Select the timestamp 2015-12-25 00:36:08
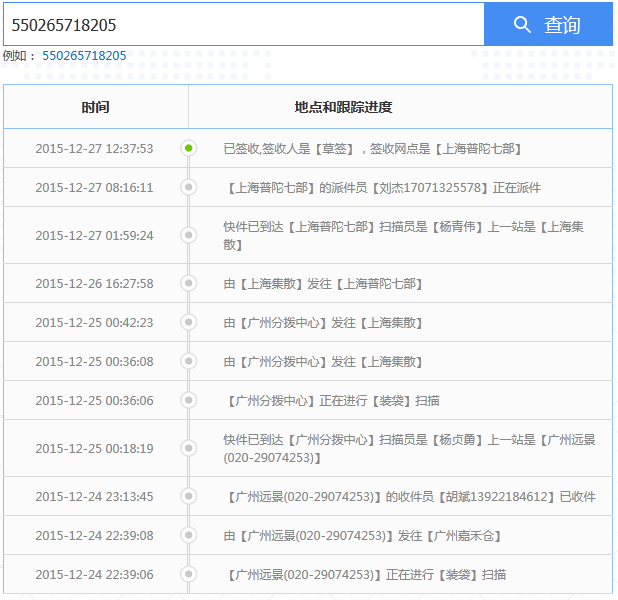 pyautogui.click(x=94, y=361)
